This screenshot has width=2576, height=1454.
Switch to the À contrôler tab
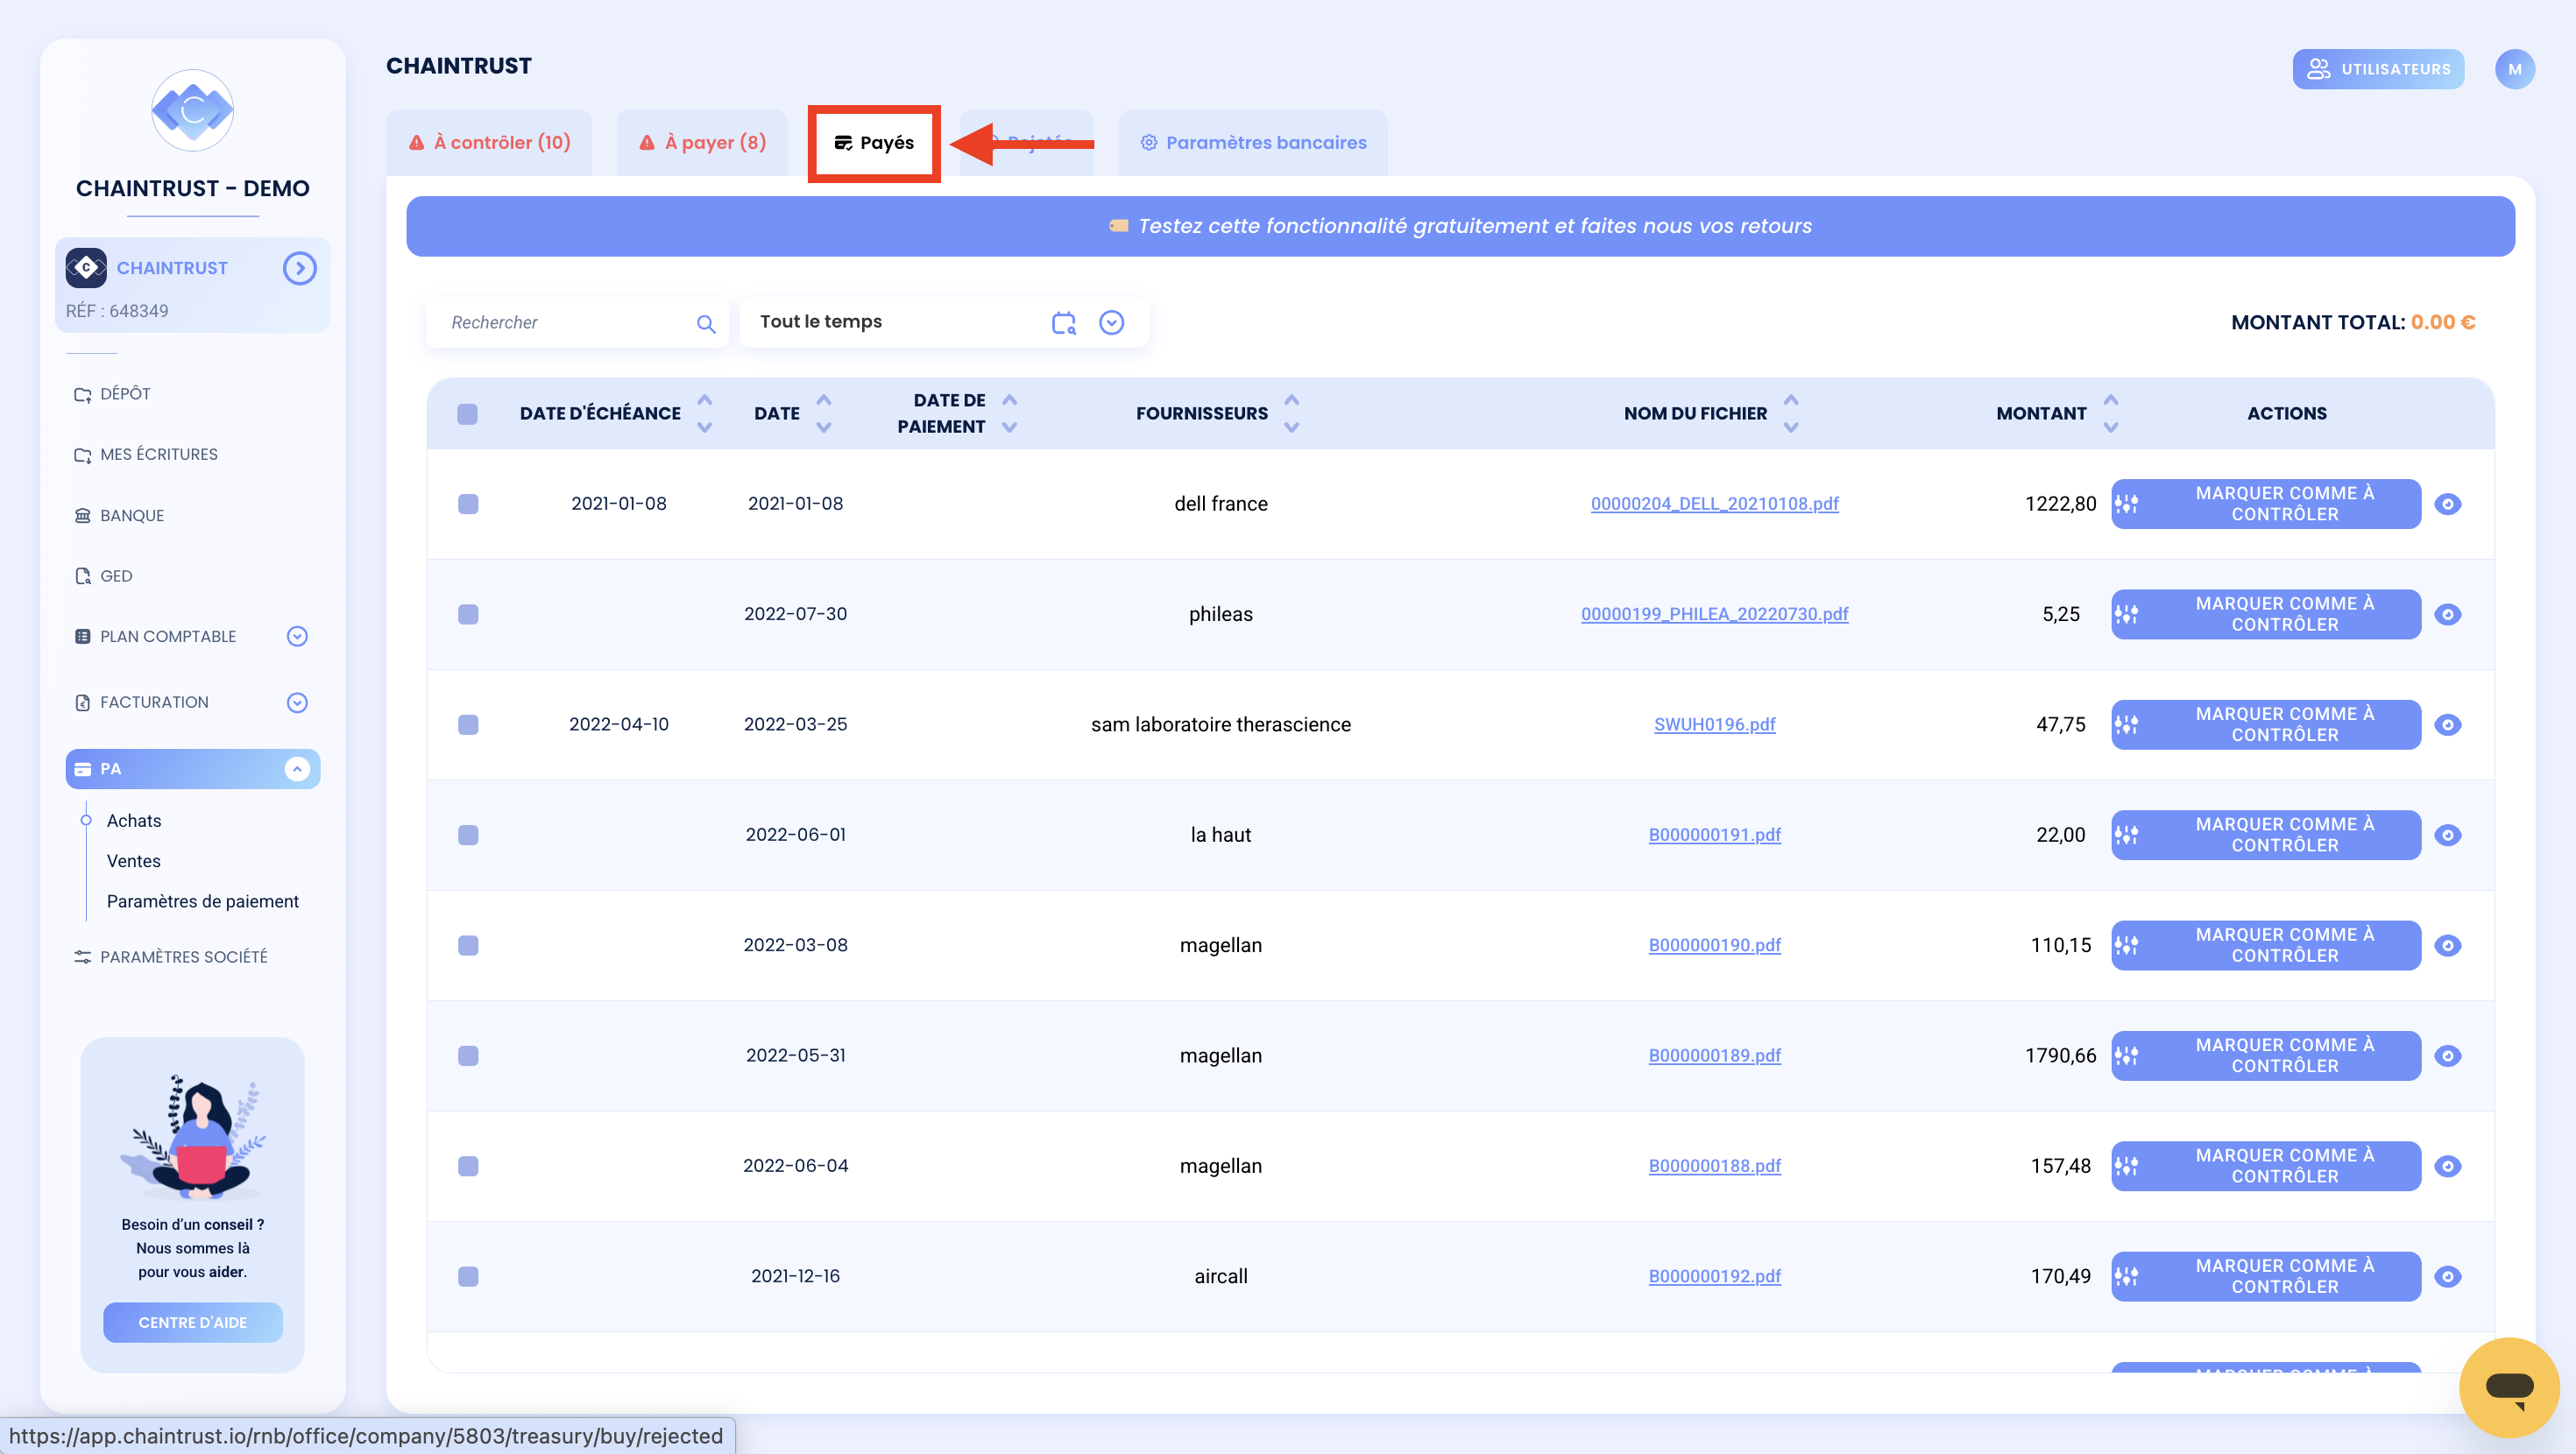pyautogui.click(x=489, y=142)
